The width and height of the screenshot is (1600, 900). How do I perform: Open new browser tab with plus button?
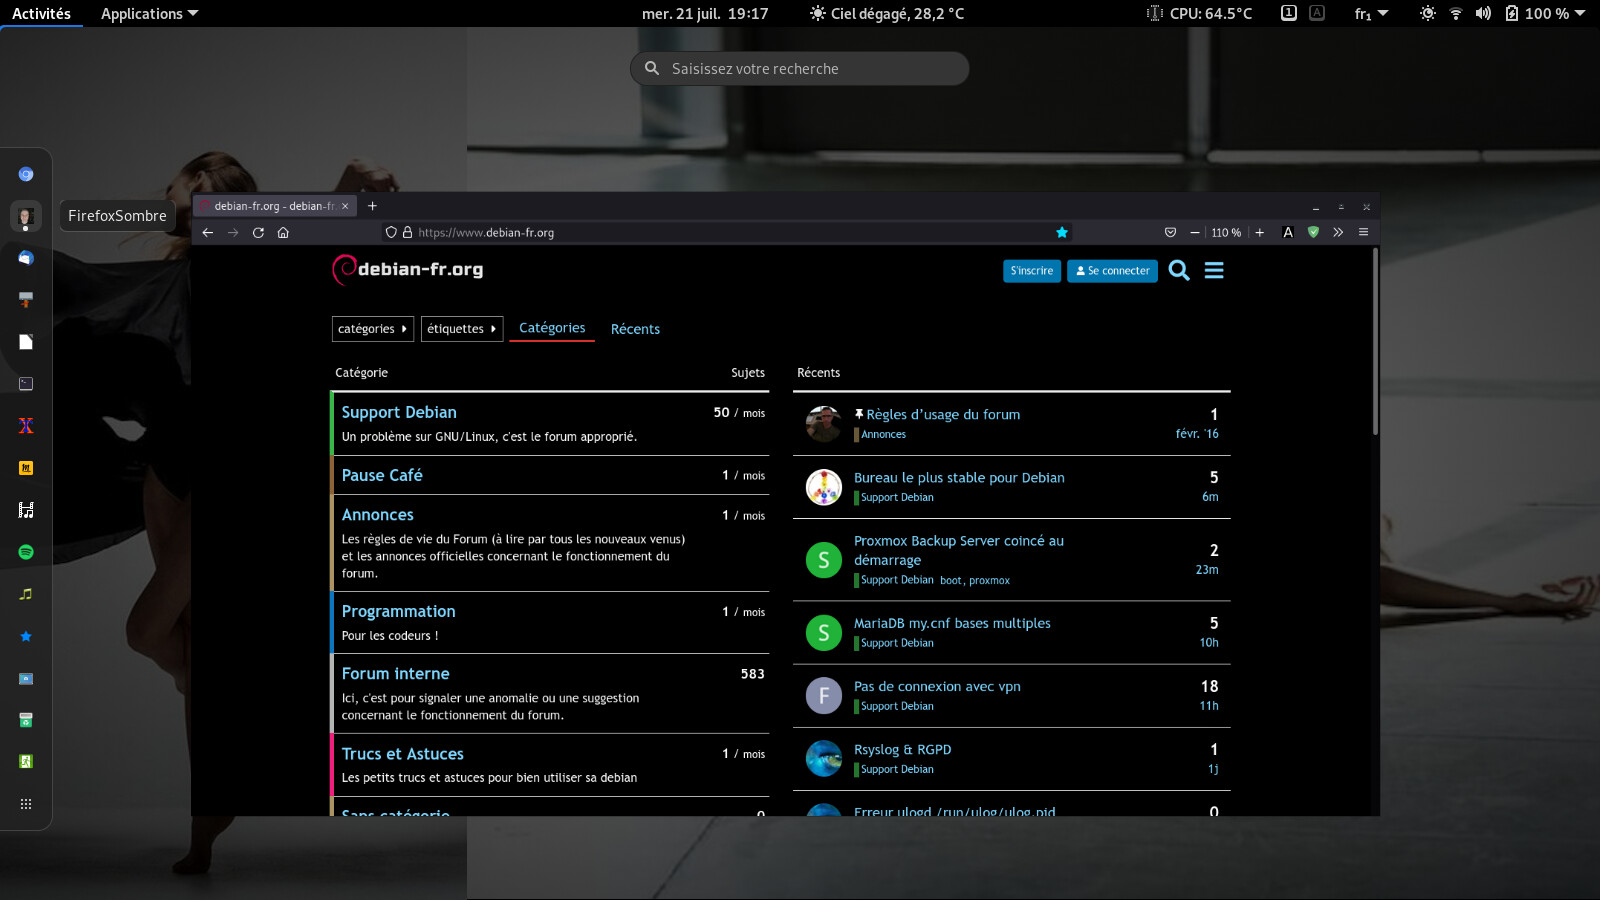[x=372, y=206]
